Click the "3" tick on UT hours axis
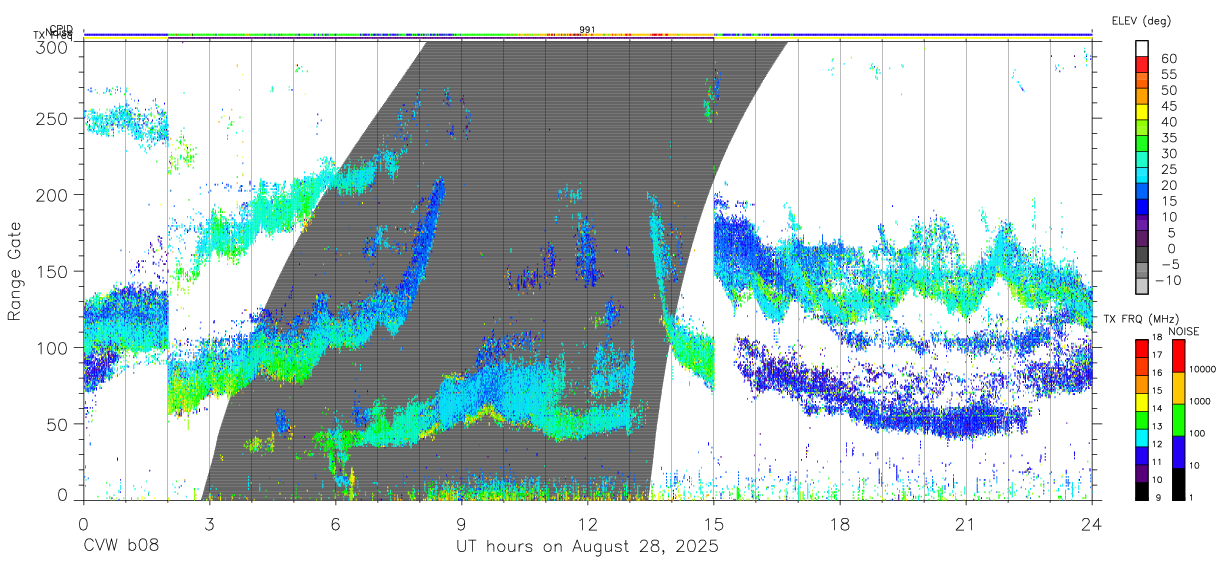The width and height of the screenshot is (1228, 567). (209, 523)
